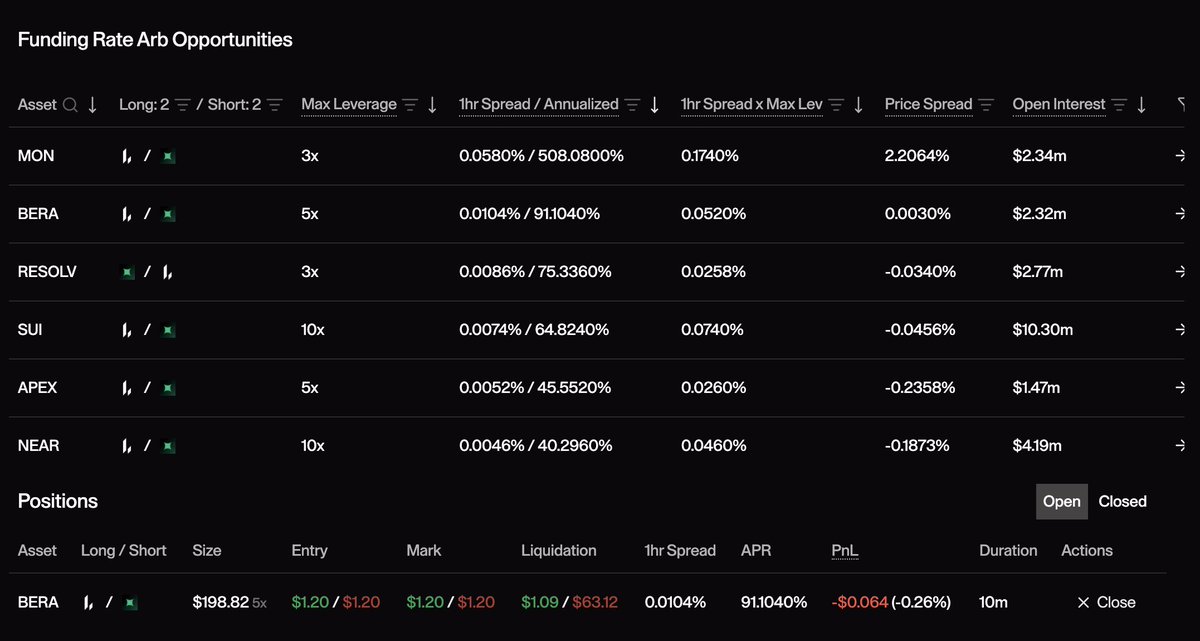This screenshot has height=641, width=1200.
Task: Click the underlined PnL column header
Action: point(845,551)
